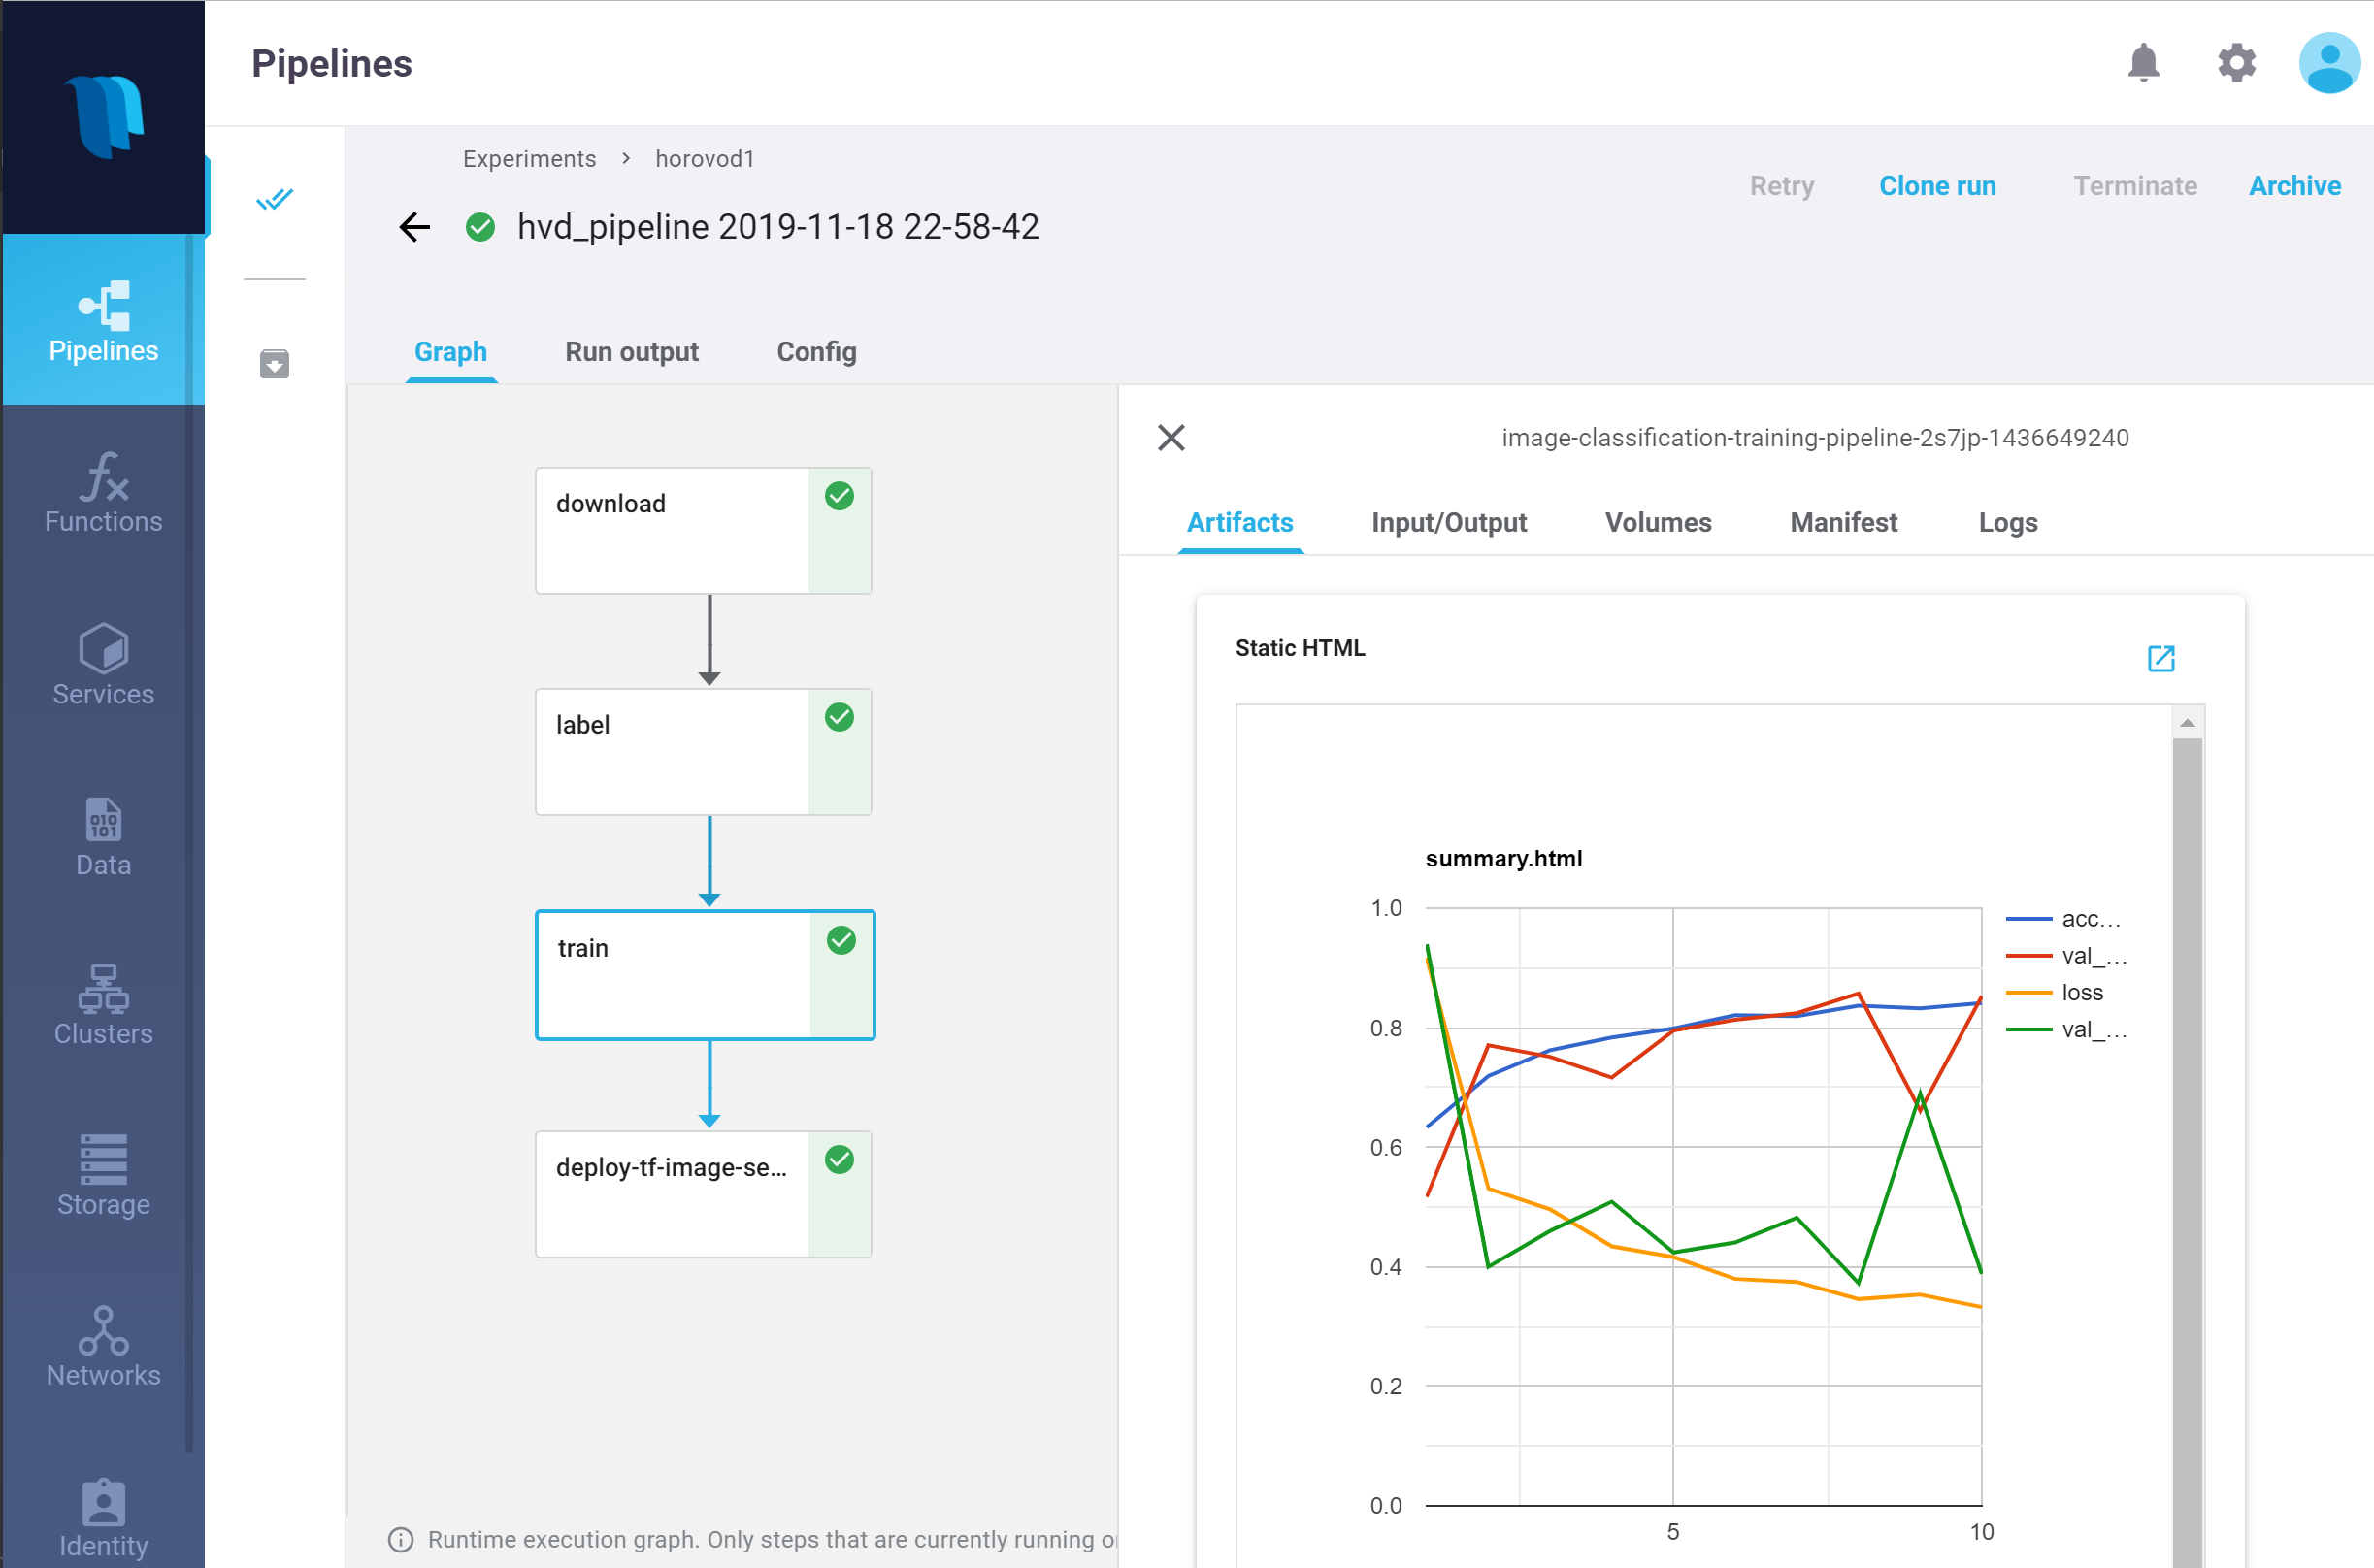Click the Experiments breadcrumb link
Viewport: 2374px width, 1568px height.
529,159
